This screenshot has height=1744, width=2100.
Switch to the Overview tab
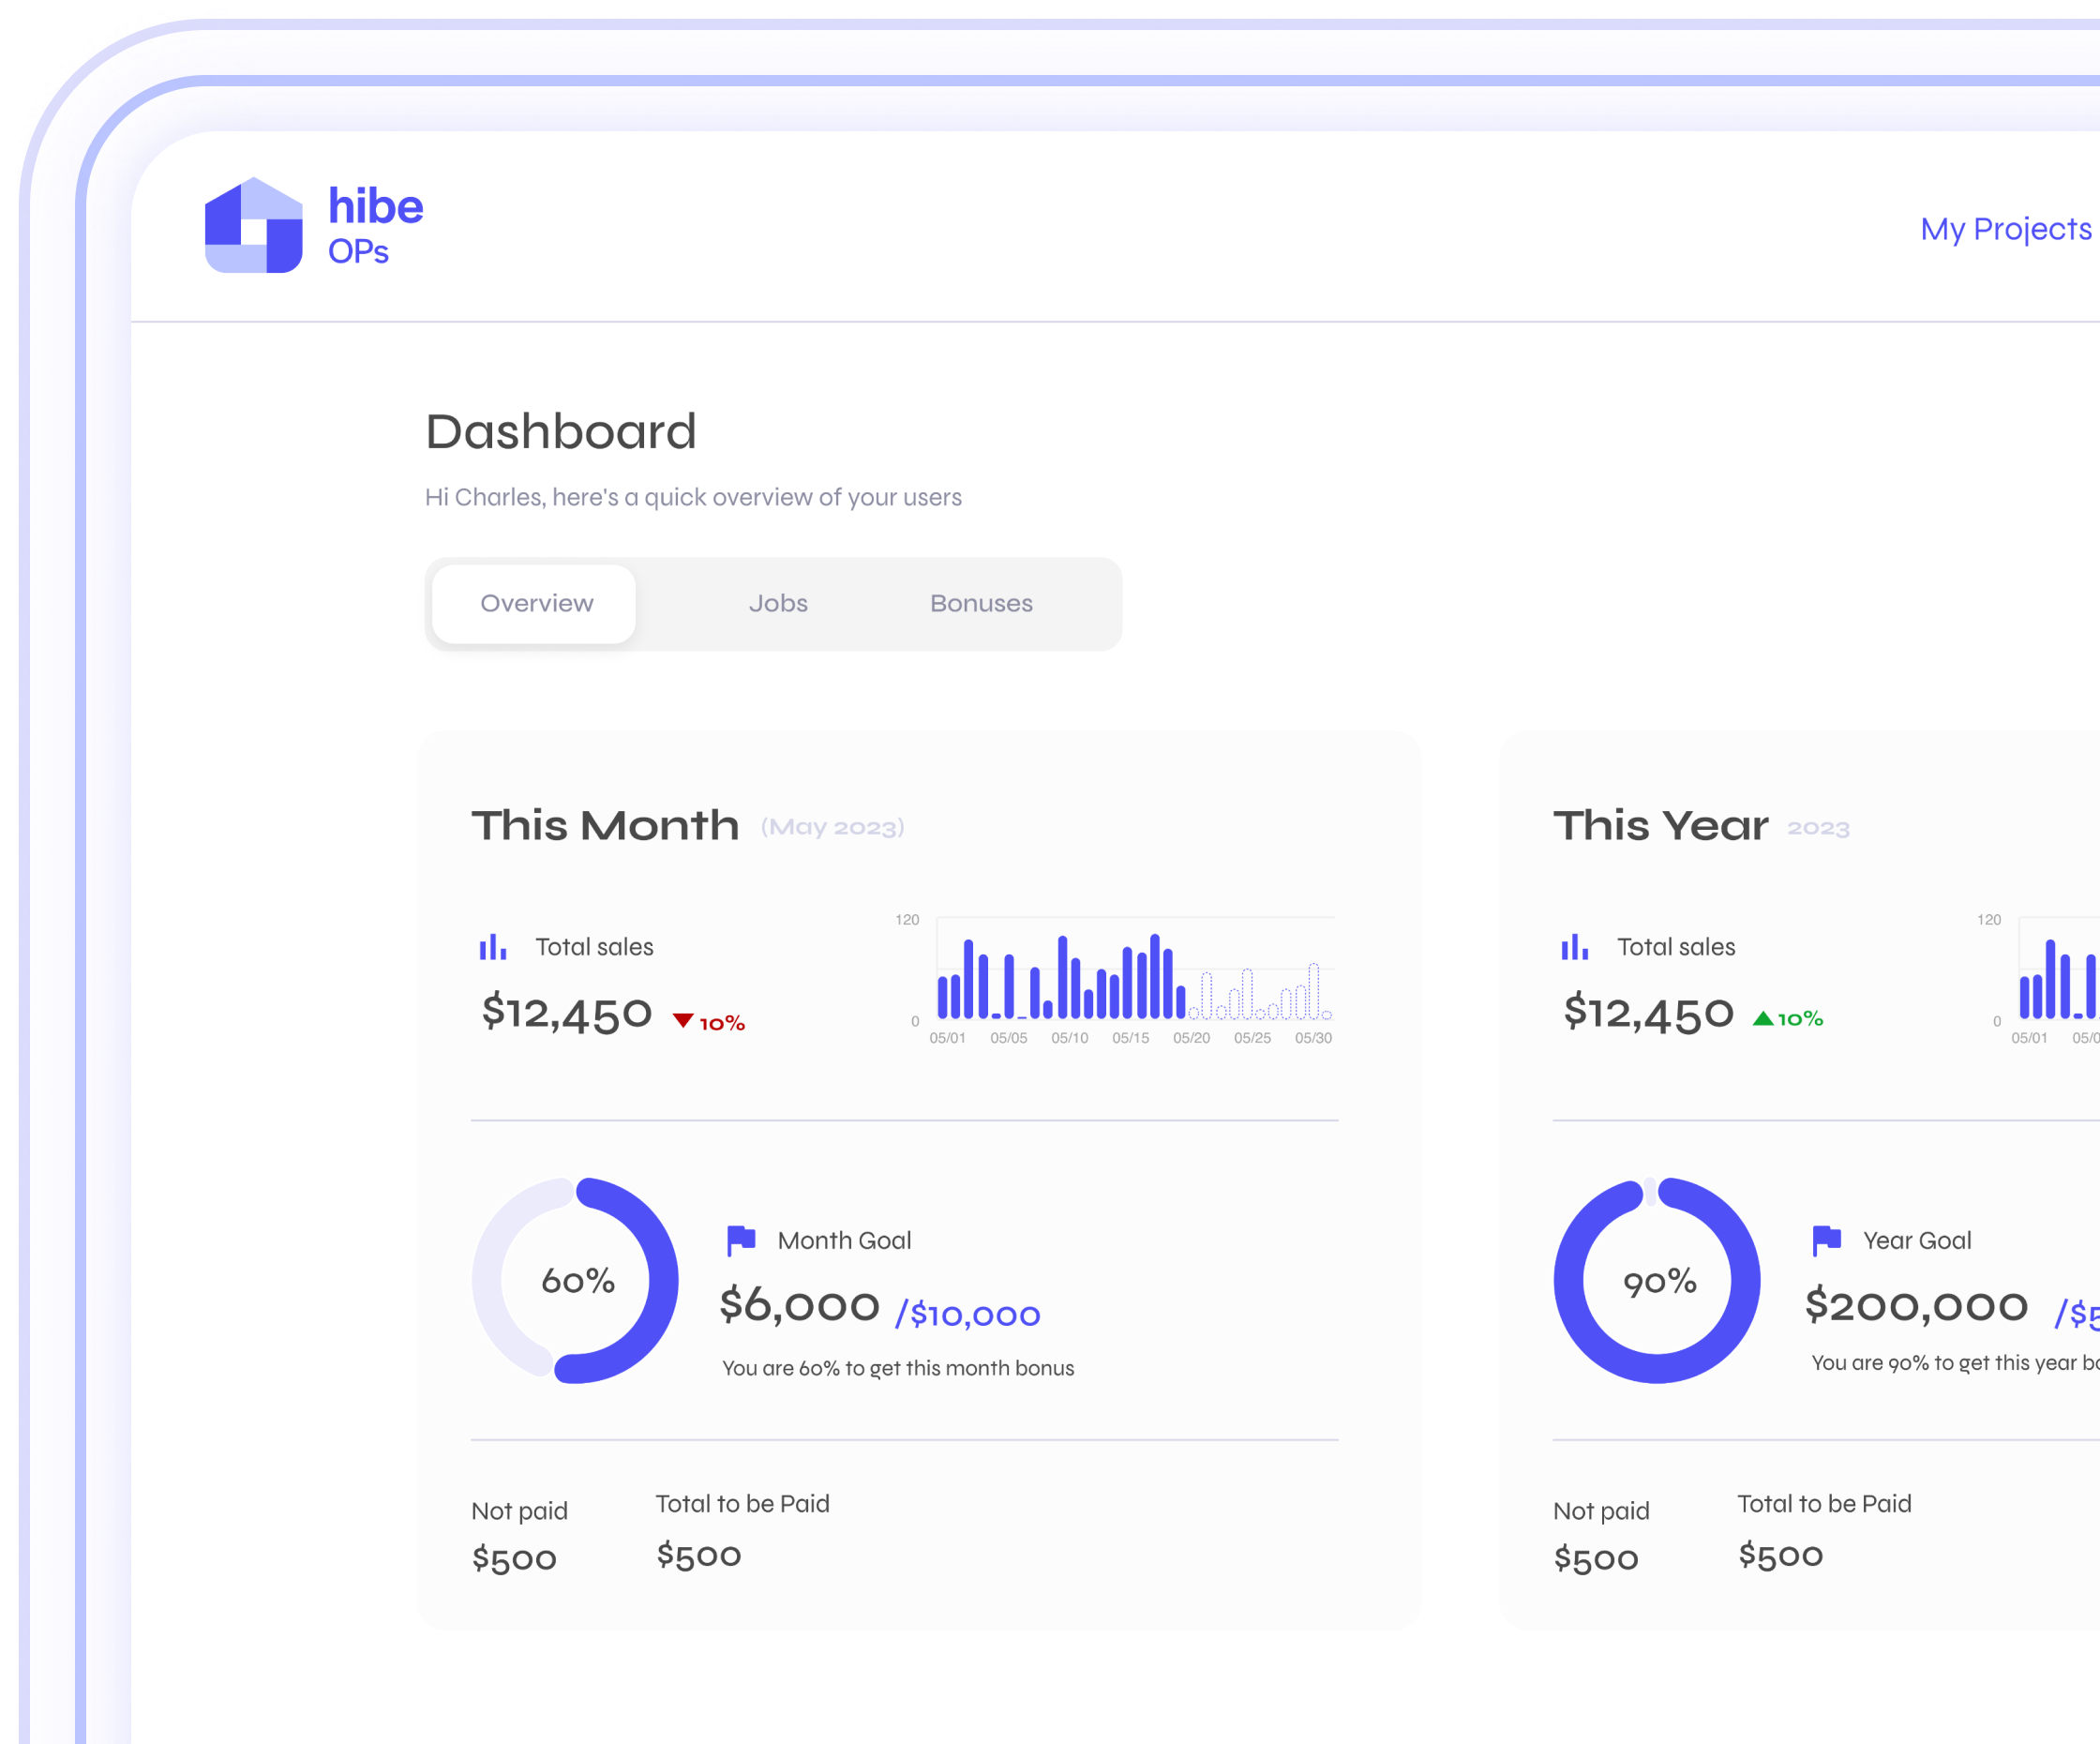(535, 603)
